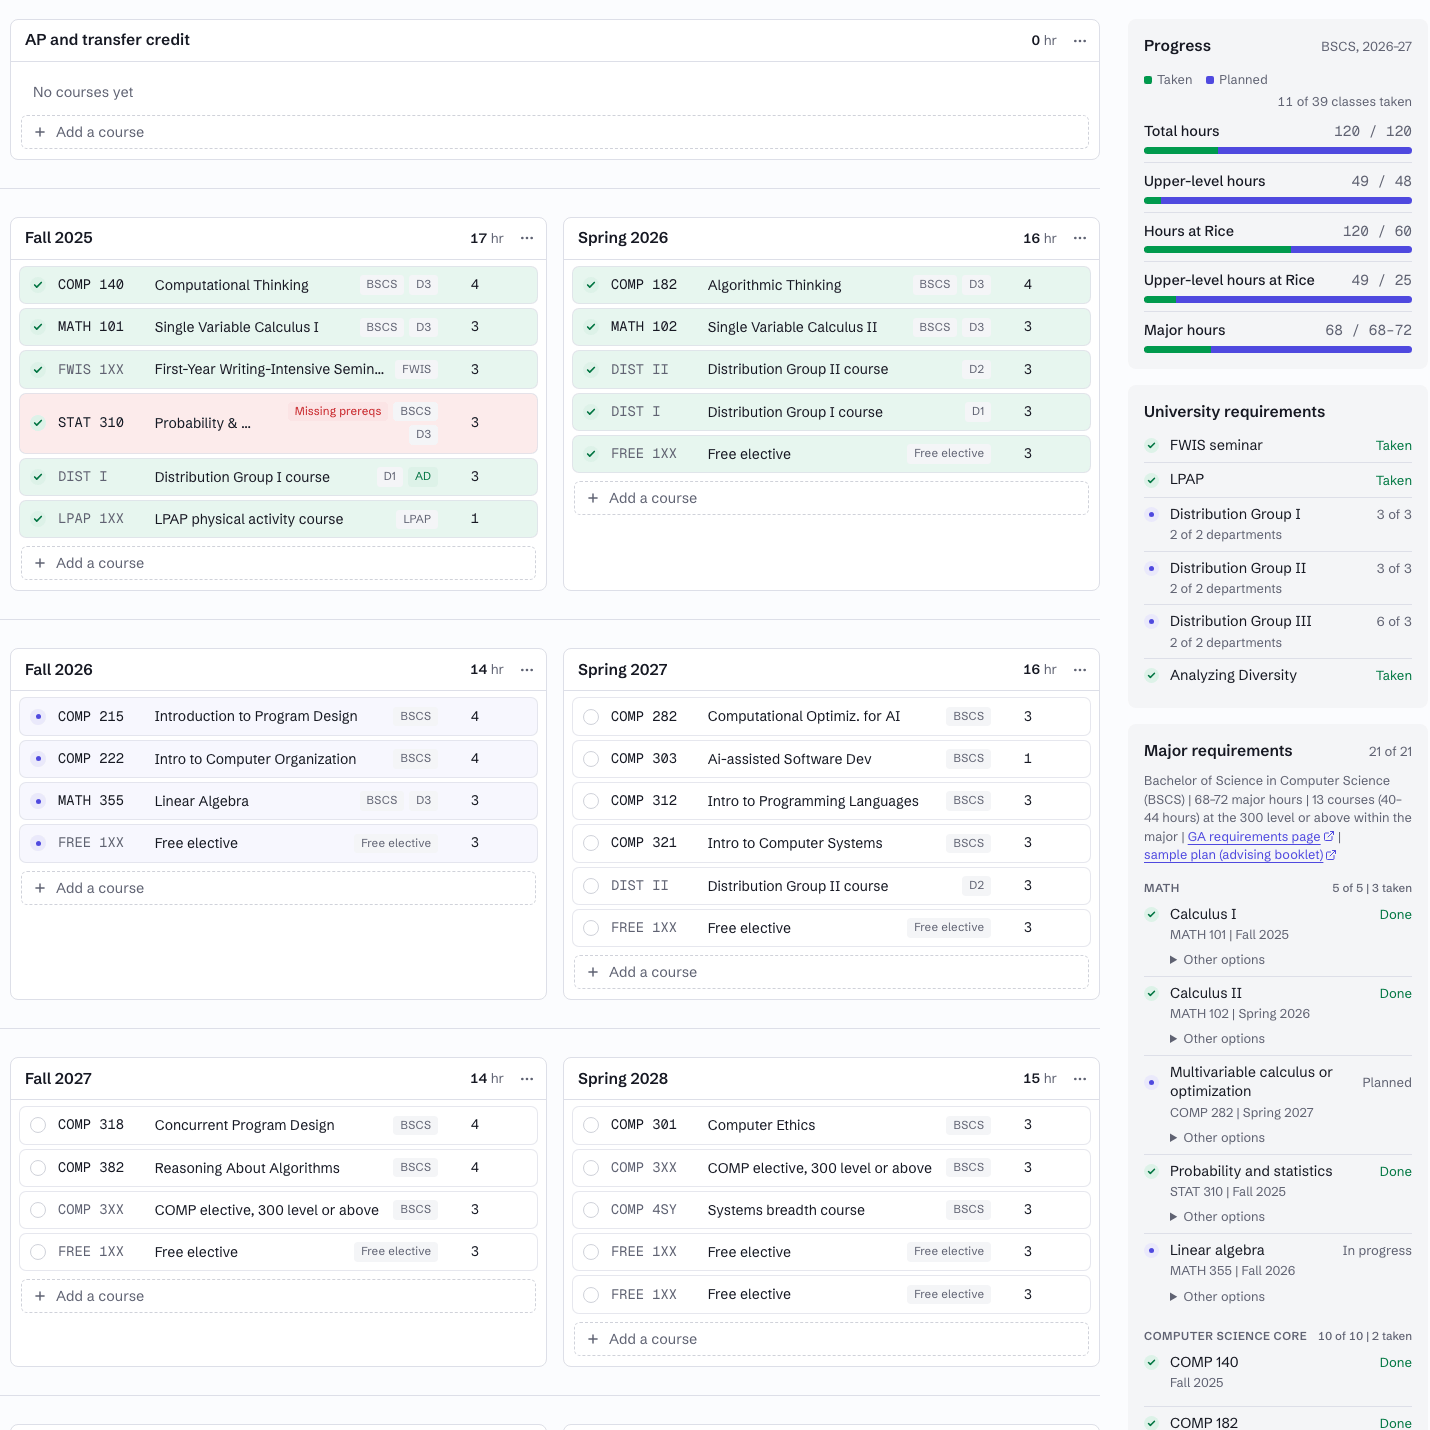Click the Planned legend label in Progress
The image size is (1430, 1430).
pos(1243,80)
